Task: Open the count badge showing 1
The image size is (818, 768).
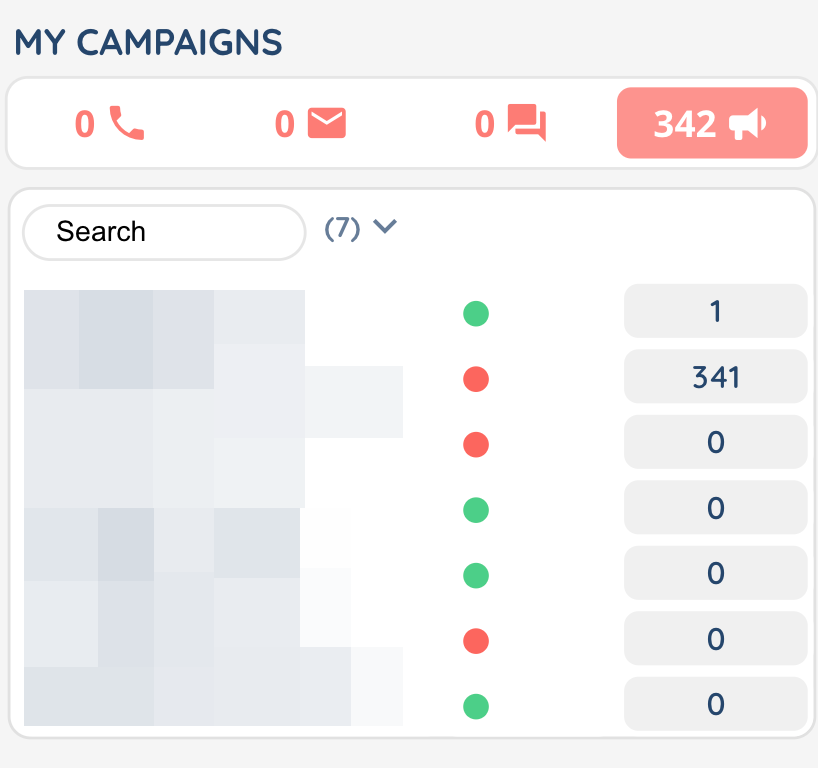Action: (x=715, y=312)
